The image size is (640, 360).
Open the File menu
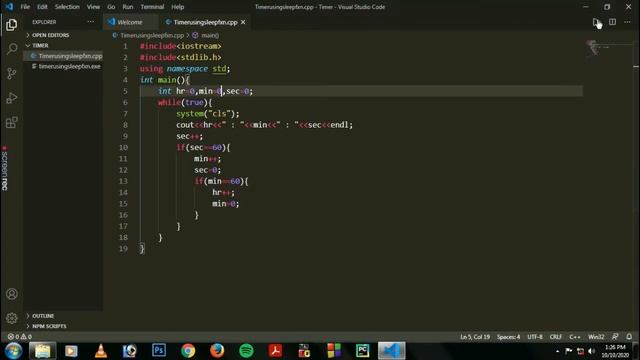click(25, 7)
